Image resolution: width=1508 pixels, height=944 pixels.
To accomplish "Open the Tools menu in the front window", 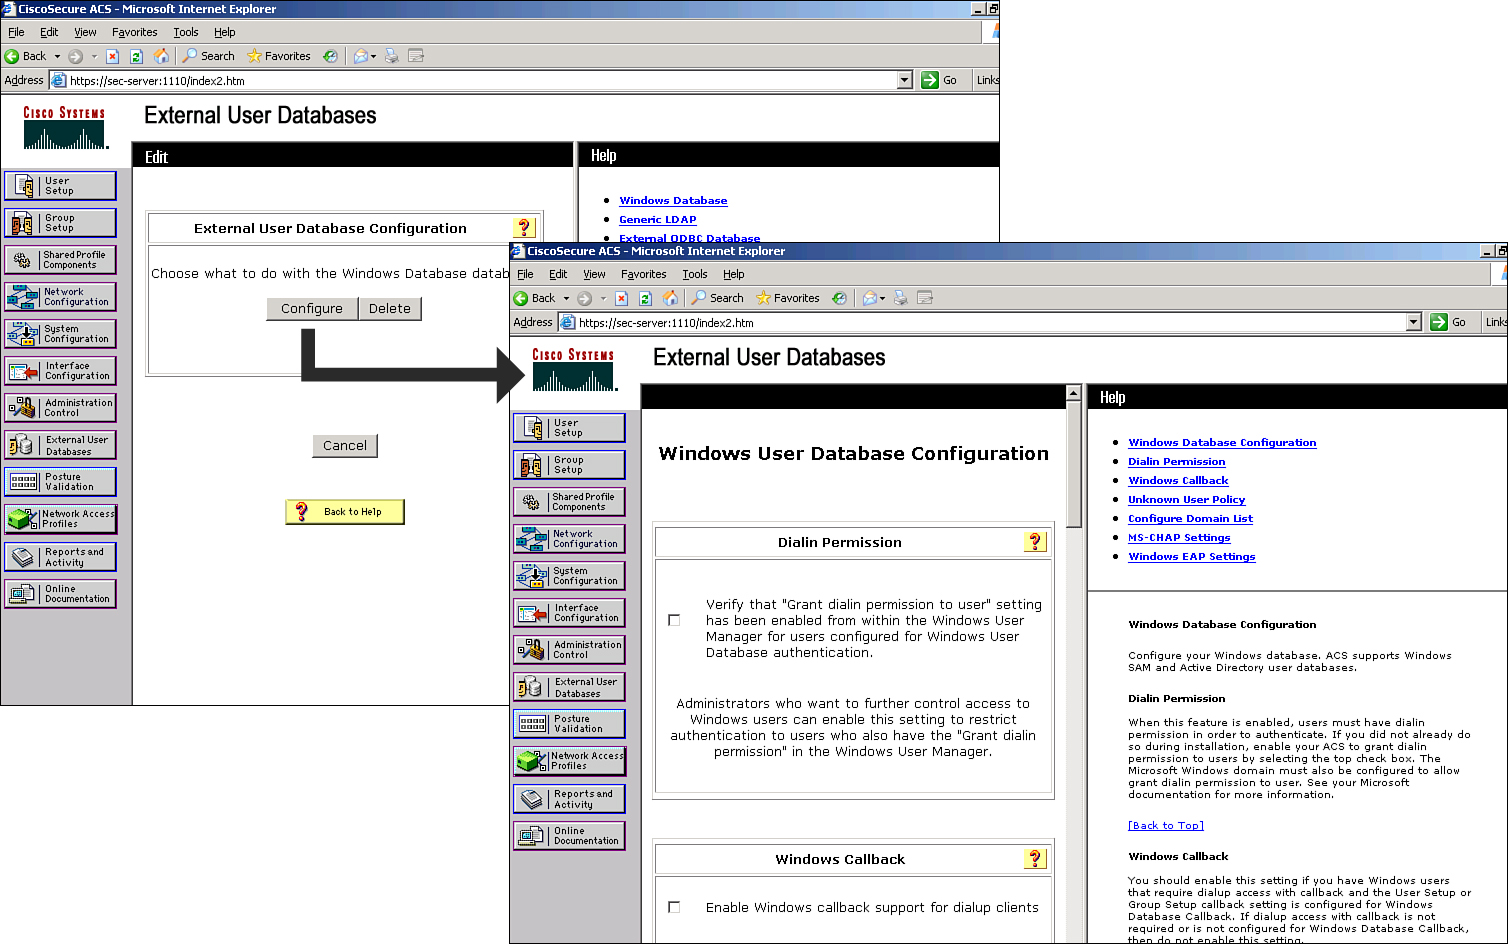I will (x=695, y=274).
